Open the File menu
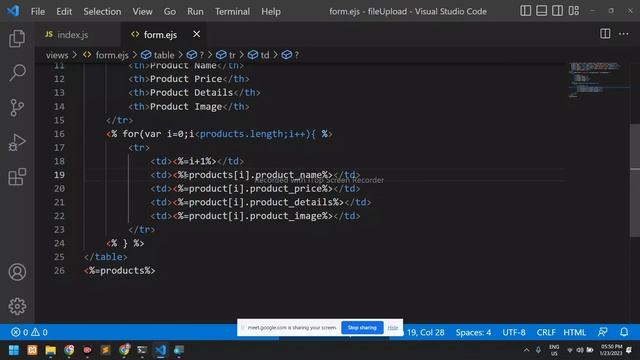 tap(38, 11)
